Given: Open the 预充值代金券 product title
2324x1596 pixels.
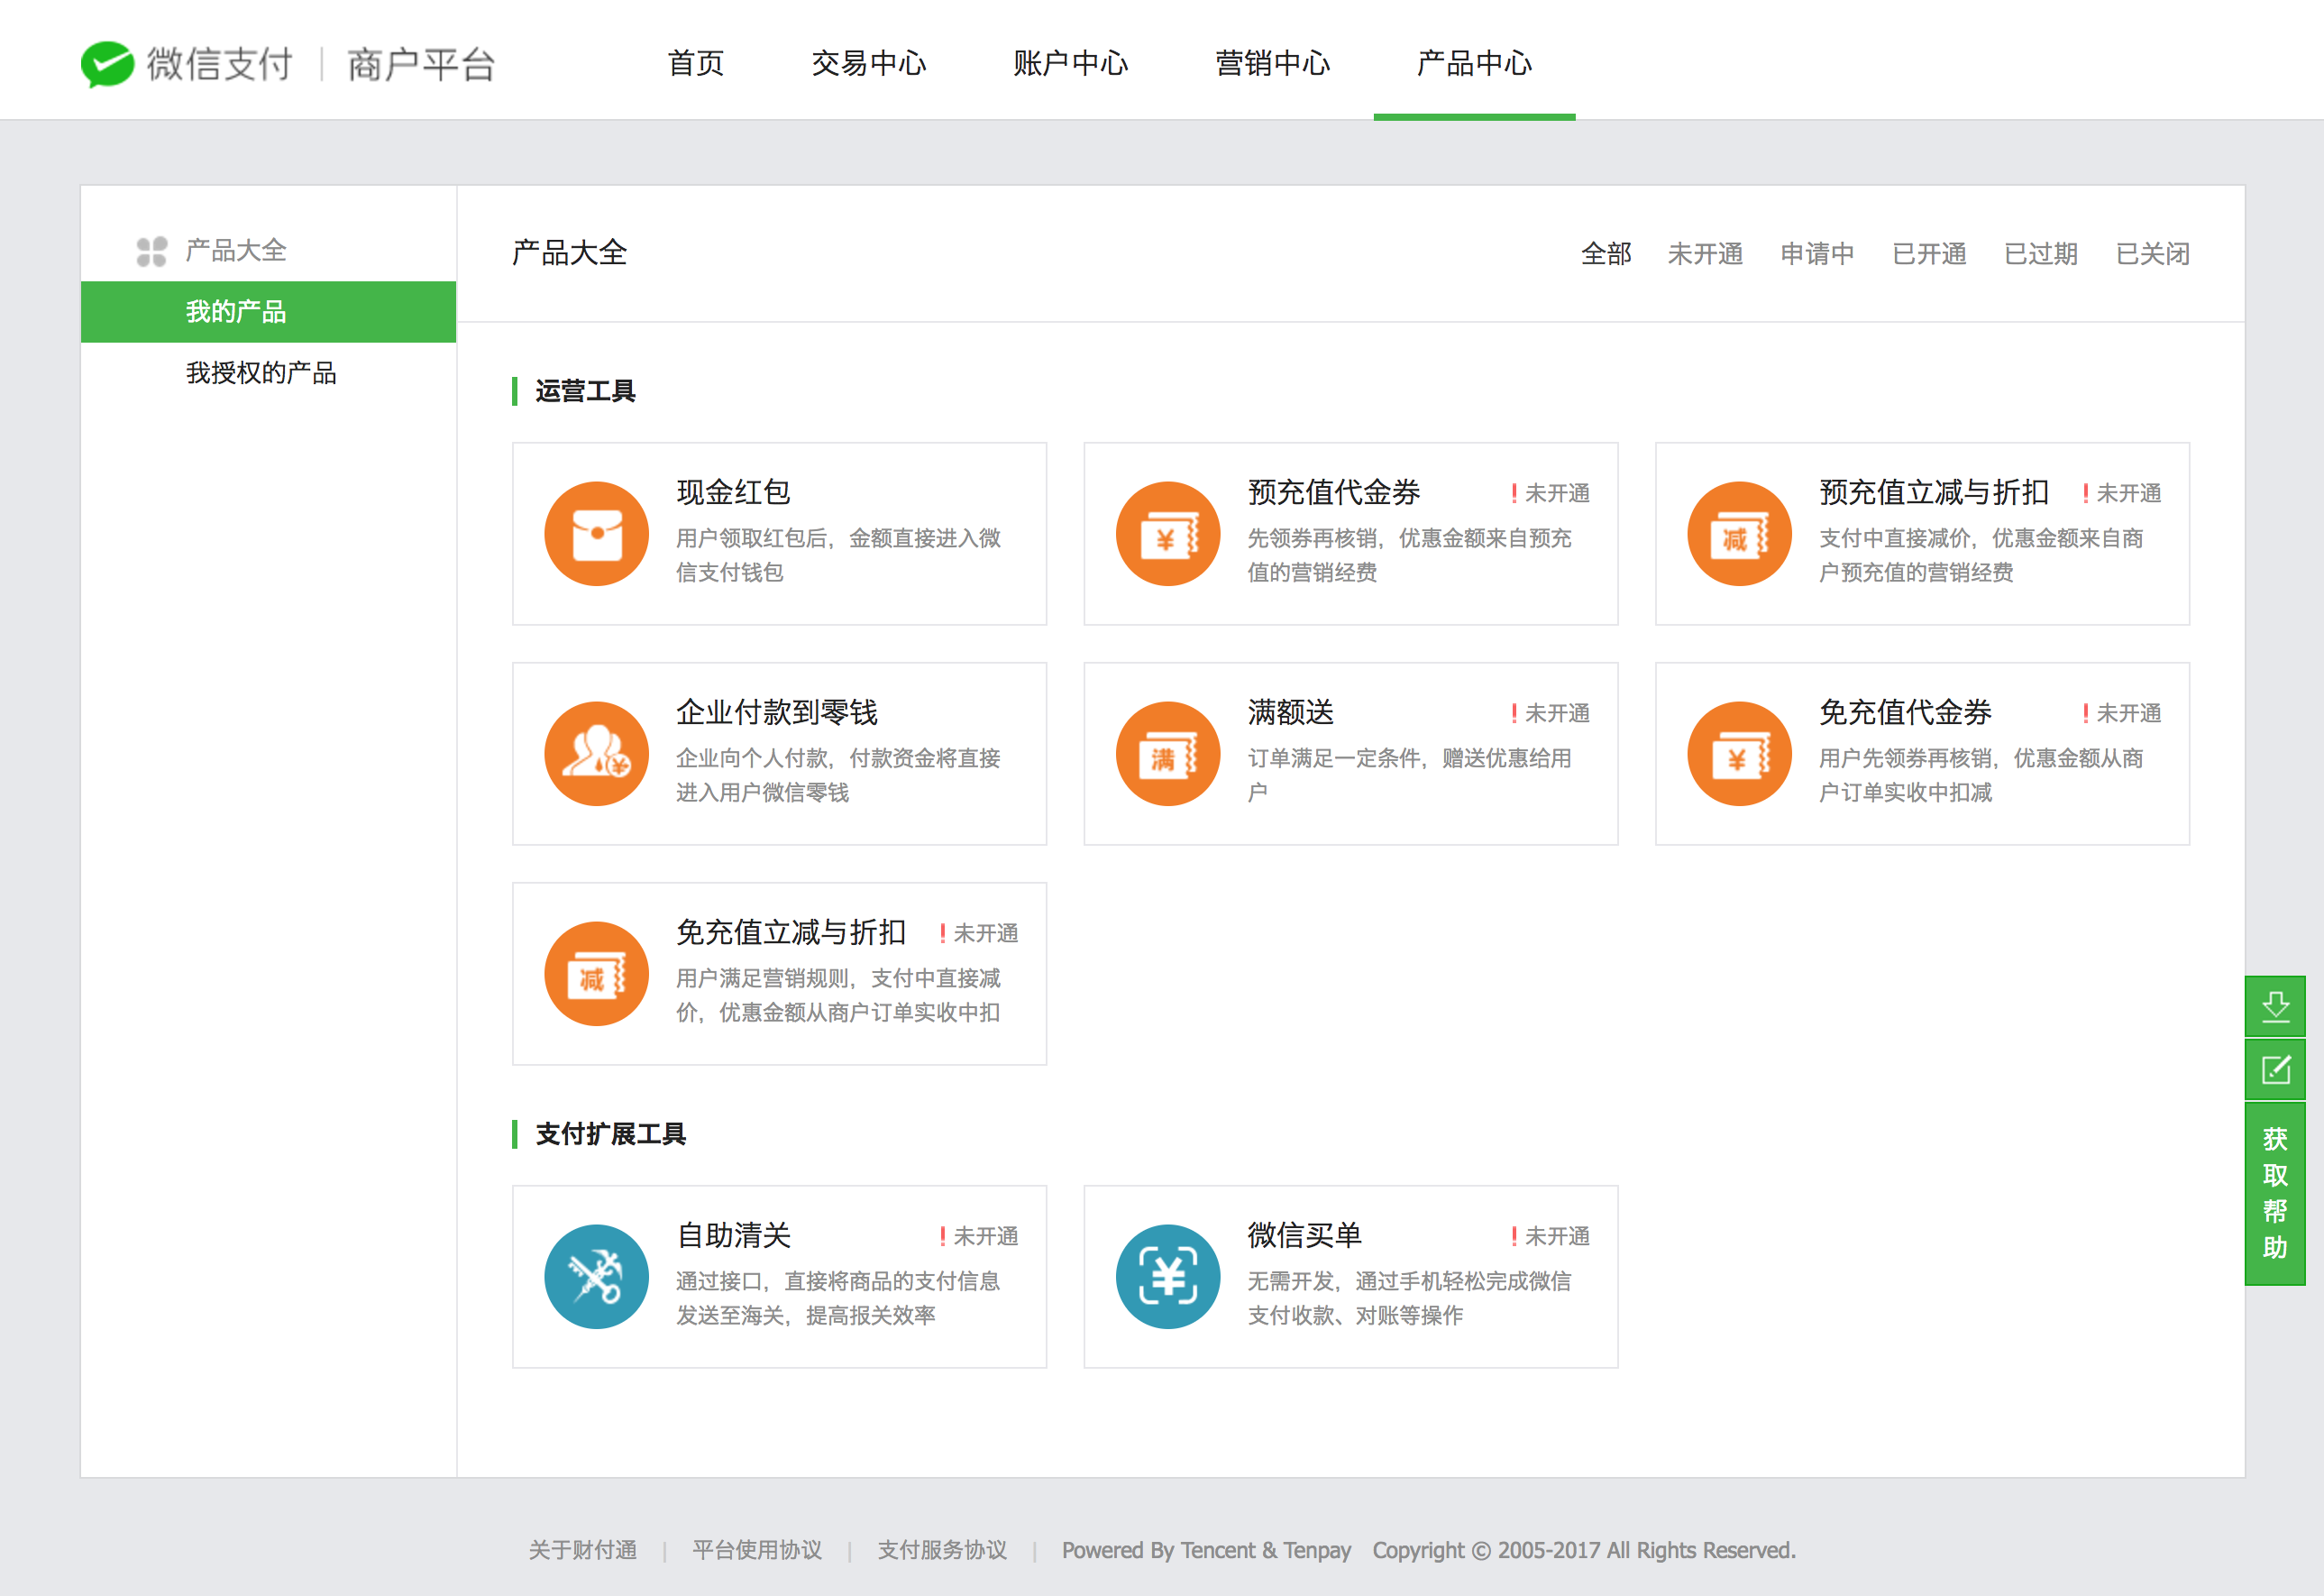Looking at the screenshot, I should 1334,492.
